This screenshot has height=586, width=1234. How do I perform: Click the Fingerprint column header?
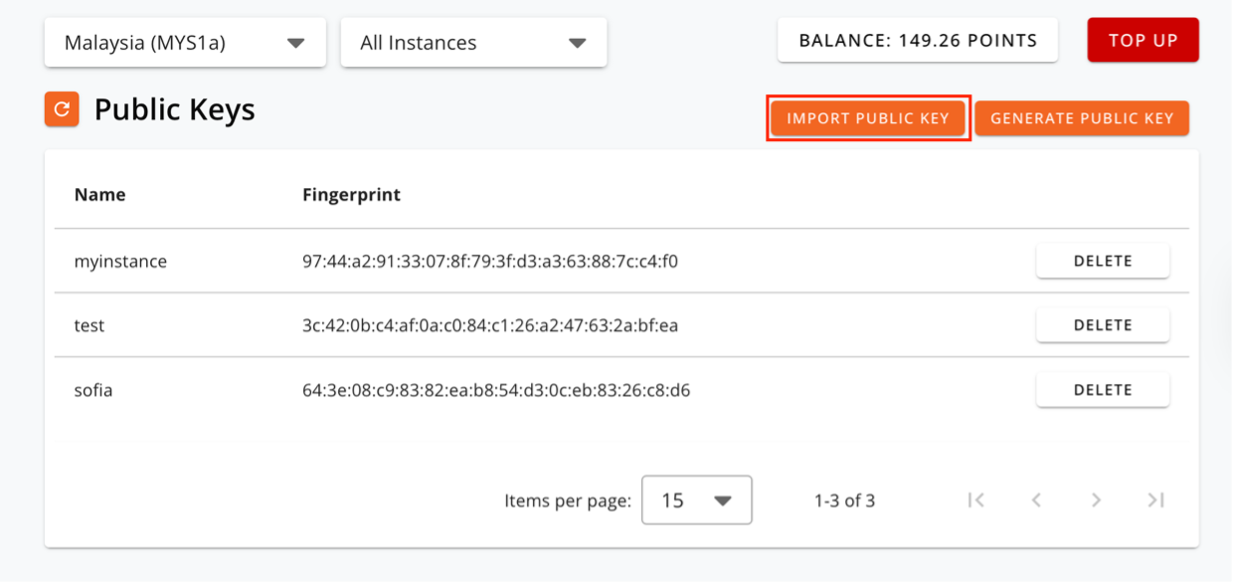click(x=351, y=195)
